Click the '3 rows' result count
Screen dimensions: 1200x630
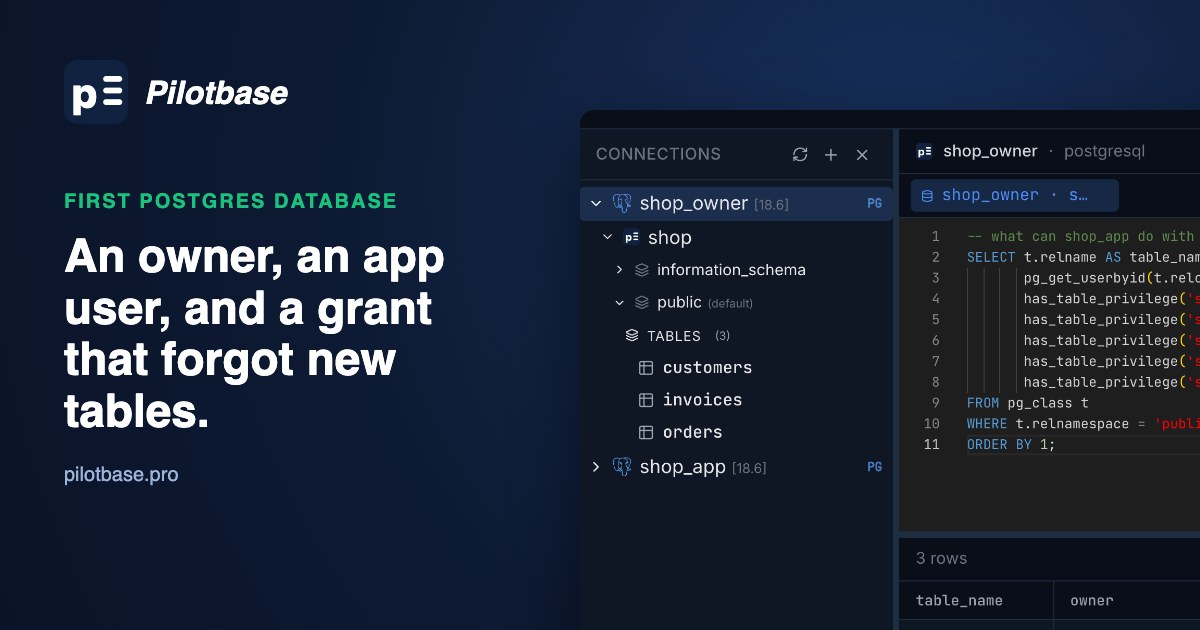click(942, 558)
